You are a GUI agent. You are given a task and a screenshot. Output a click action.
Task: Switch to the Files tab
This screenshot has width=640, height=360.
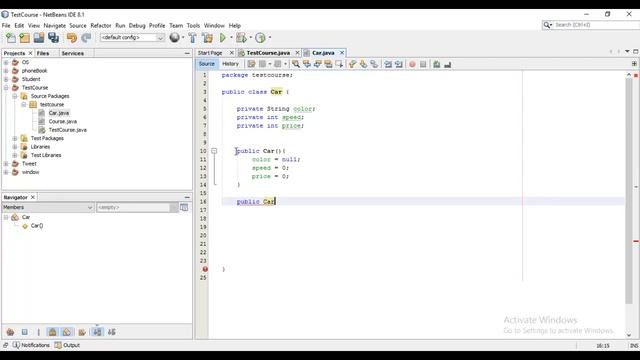[x=43, y=53]
